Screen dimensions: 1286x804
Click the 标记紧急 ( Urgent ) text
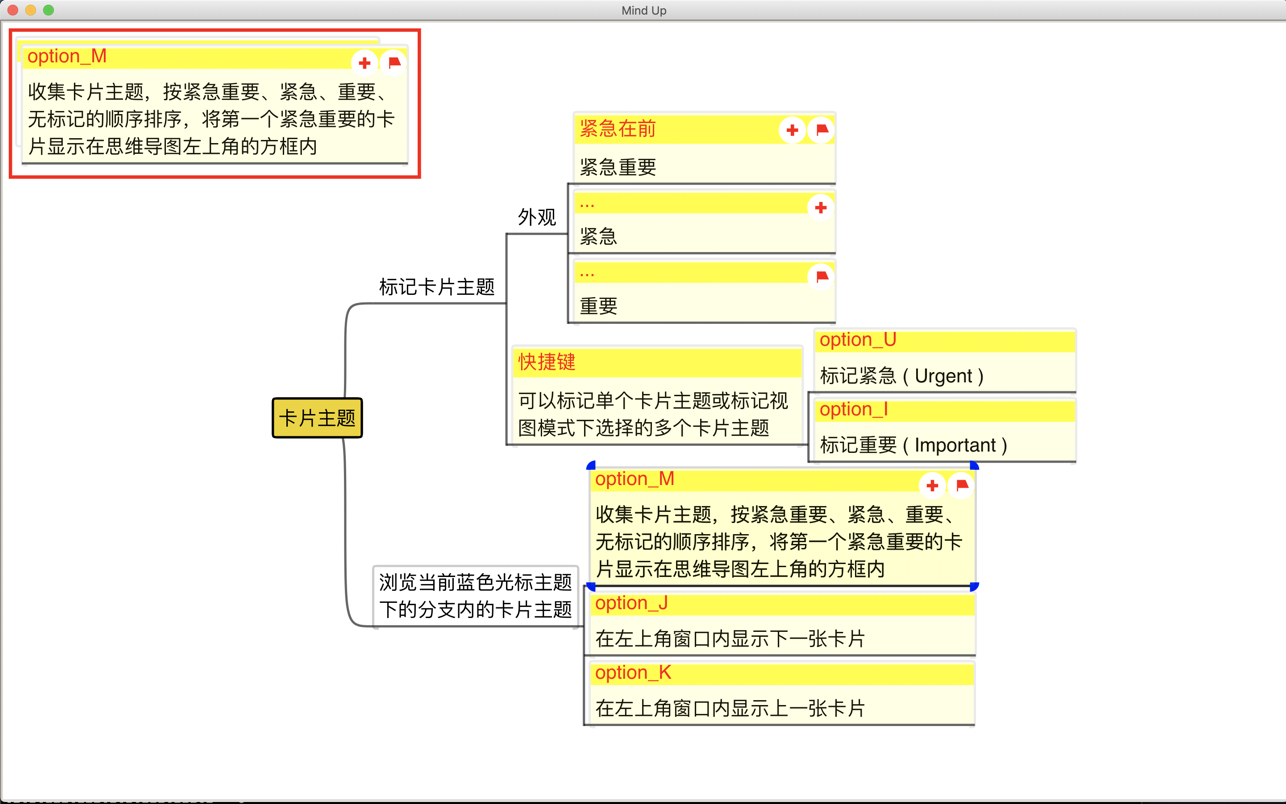[902, 376]
